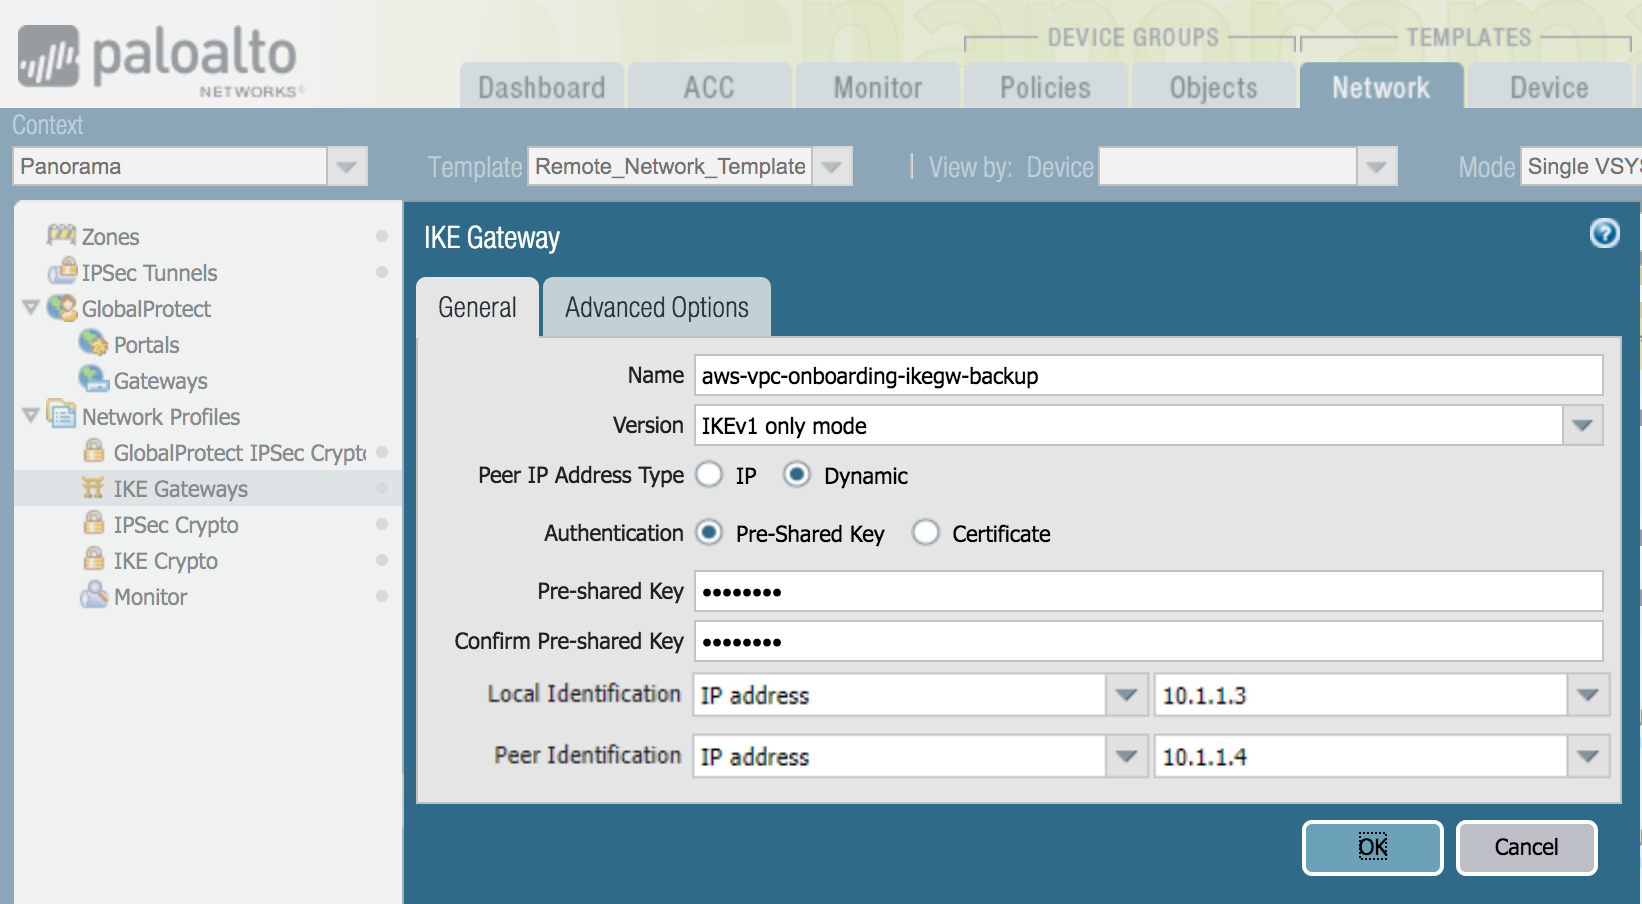Click the Monitor profile icon
1642x904 pixels.
coord(94,596)
